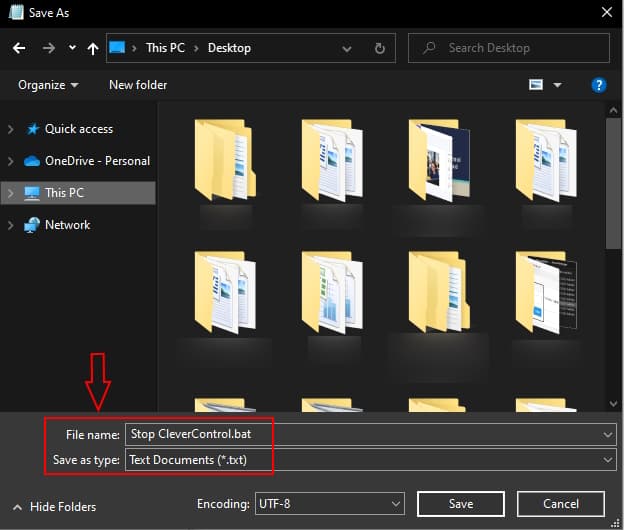Select the third folder in second row
The height and width of the screenshot is (530, 624).
point(439,292)
